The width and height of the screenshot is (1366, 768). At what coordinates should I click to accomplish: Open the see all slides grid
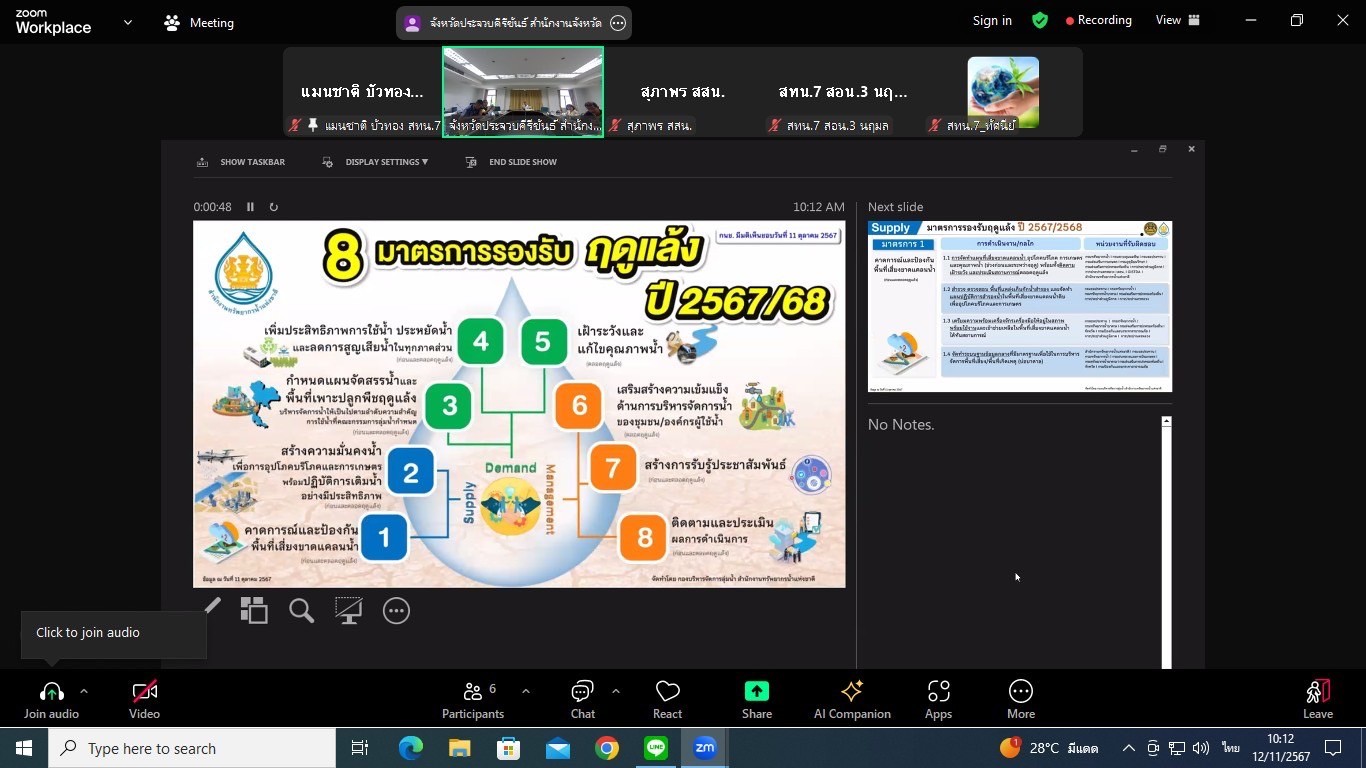pyautogui.click(x=254, y=610)
